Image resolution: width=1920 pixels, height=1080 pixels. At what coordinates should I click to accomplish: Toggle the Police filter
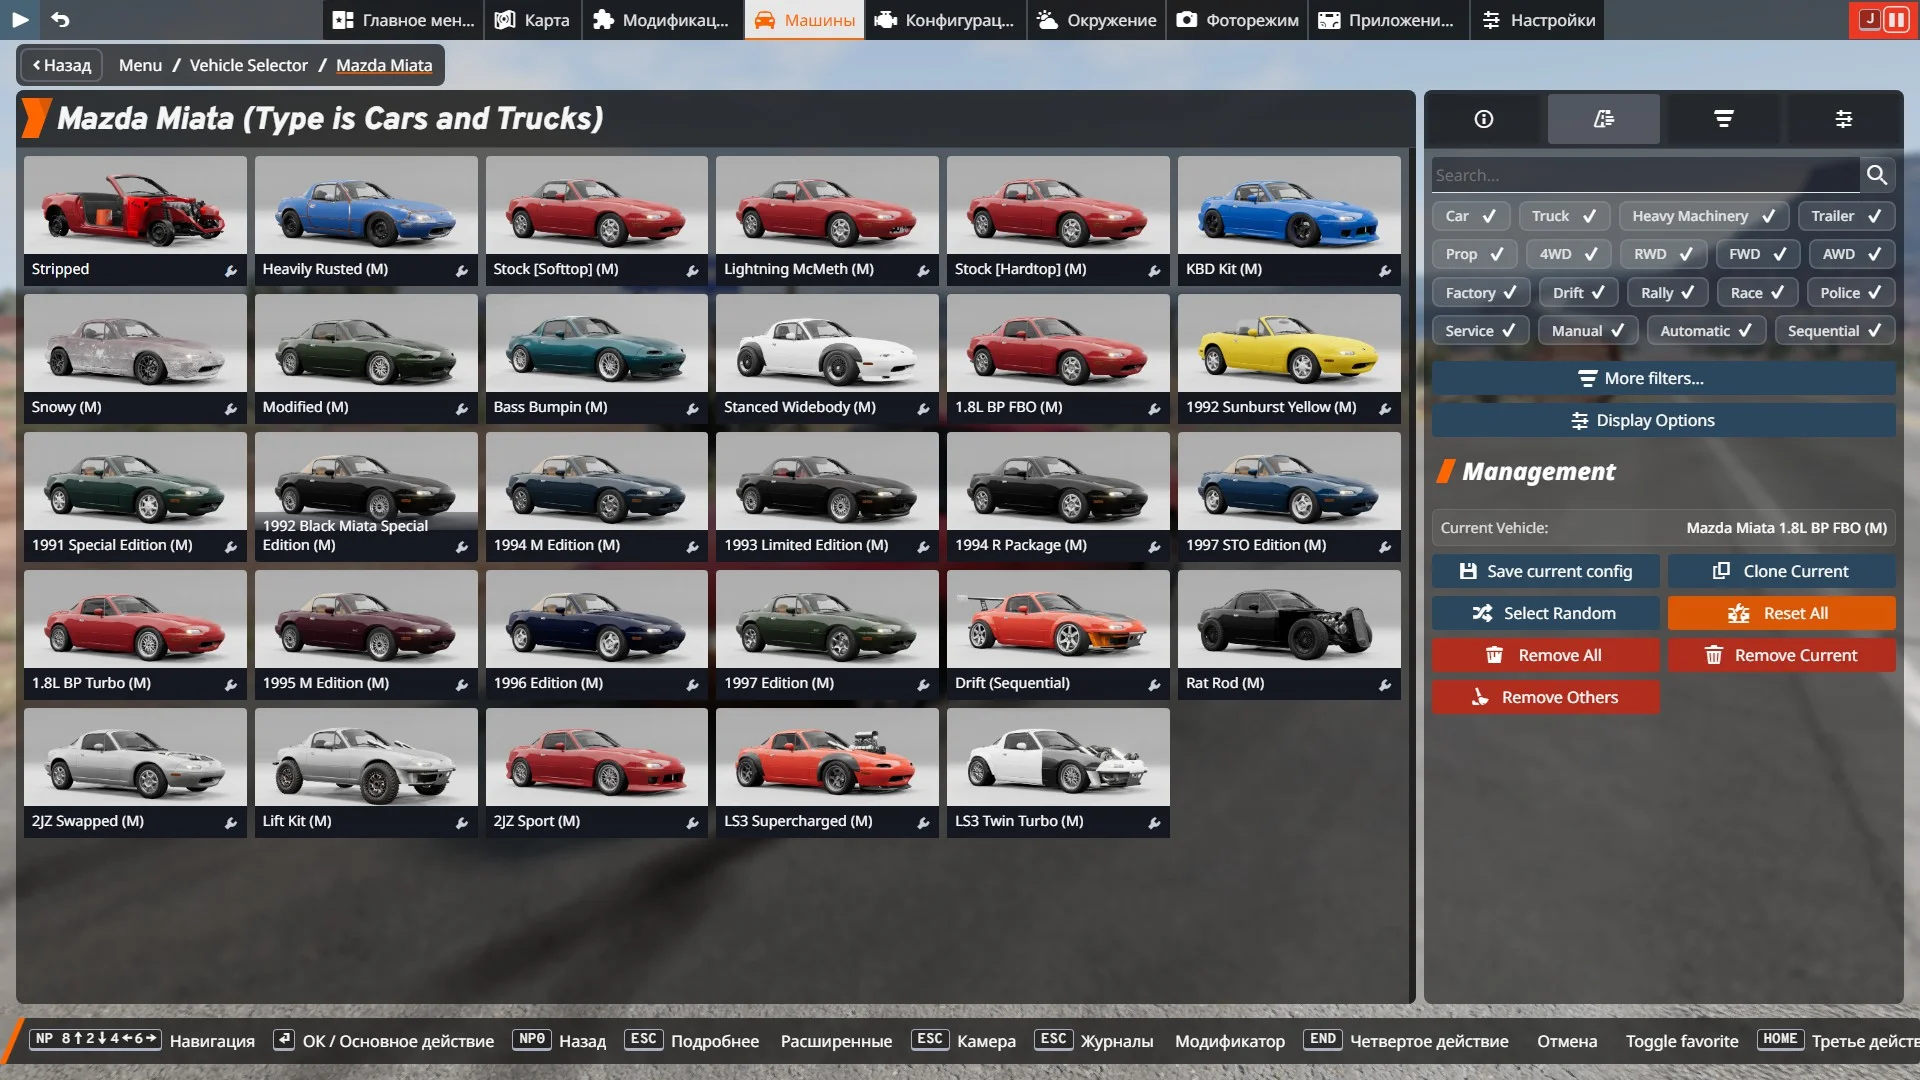coord(1850,293)
